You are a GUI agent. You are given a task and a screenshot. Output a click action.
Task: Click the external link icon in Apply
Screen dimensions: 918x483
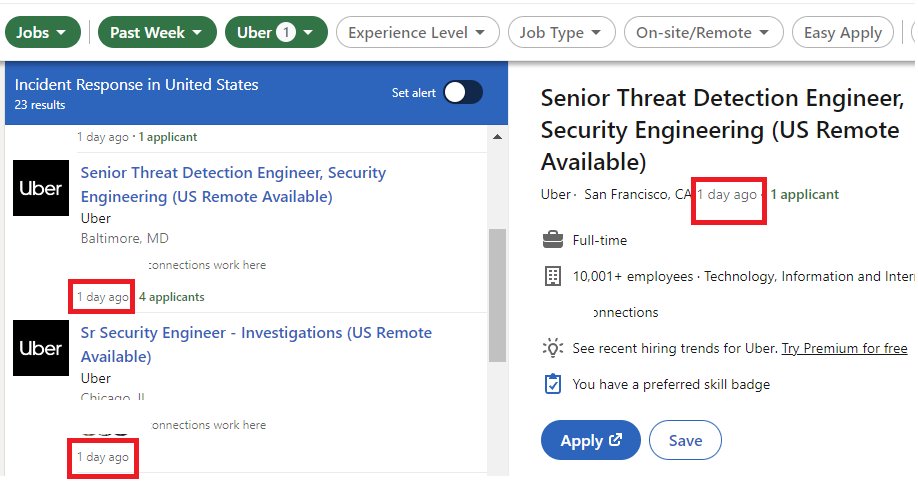tap(615, 440)
